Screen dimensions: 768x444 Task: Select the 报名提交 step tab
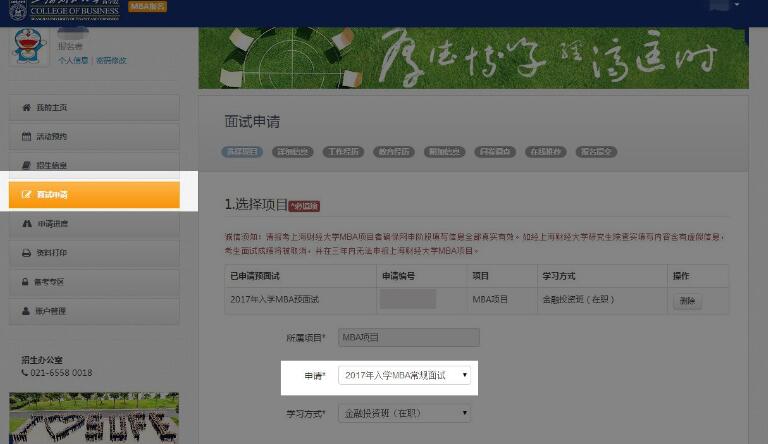pyautogui.click(x=597, y=152)
